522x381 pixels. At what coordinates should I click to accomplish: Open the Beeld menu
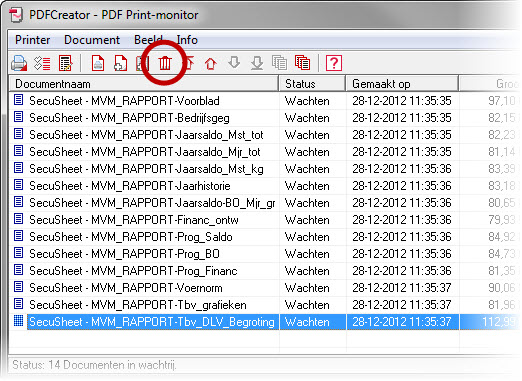148,40
